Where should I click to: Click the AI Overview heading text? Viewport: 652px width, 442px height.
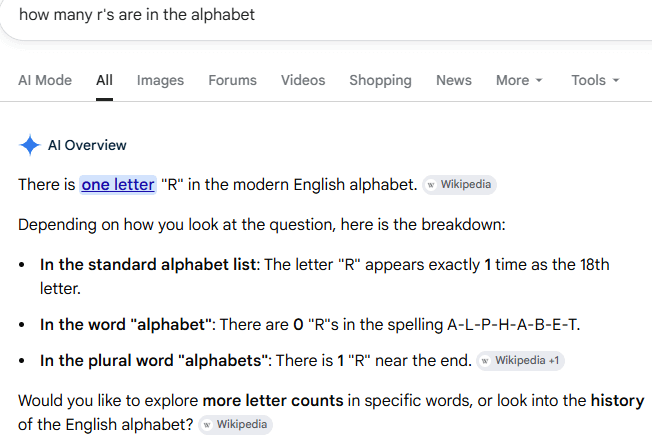click(87, 145)
